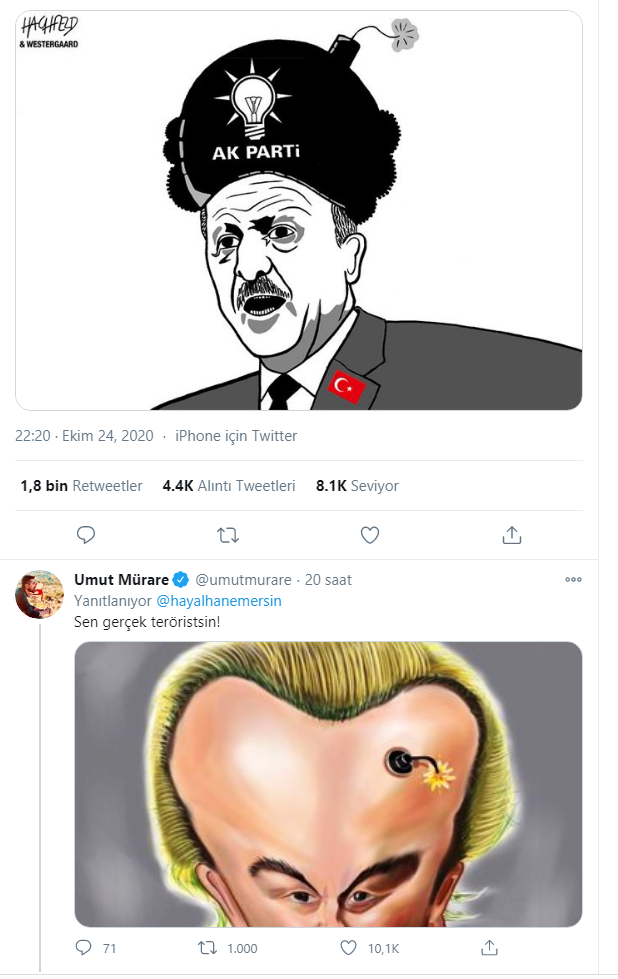
Task: Share Umut Mürare's reply tweet
Action: tap(489, 948)
